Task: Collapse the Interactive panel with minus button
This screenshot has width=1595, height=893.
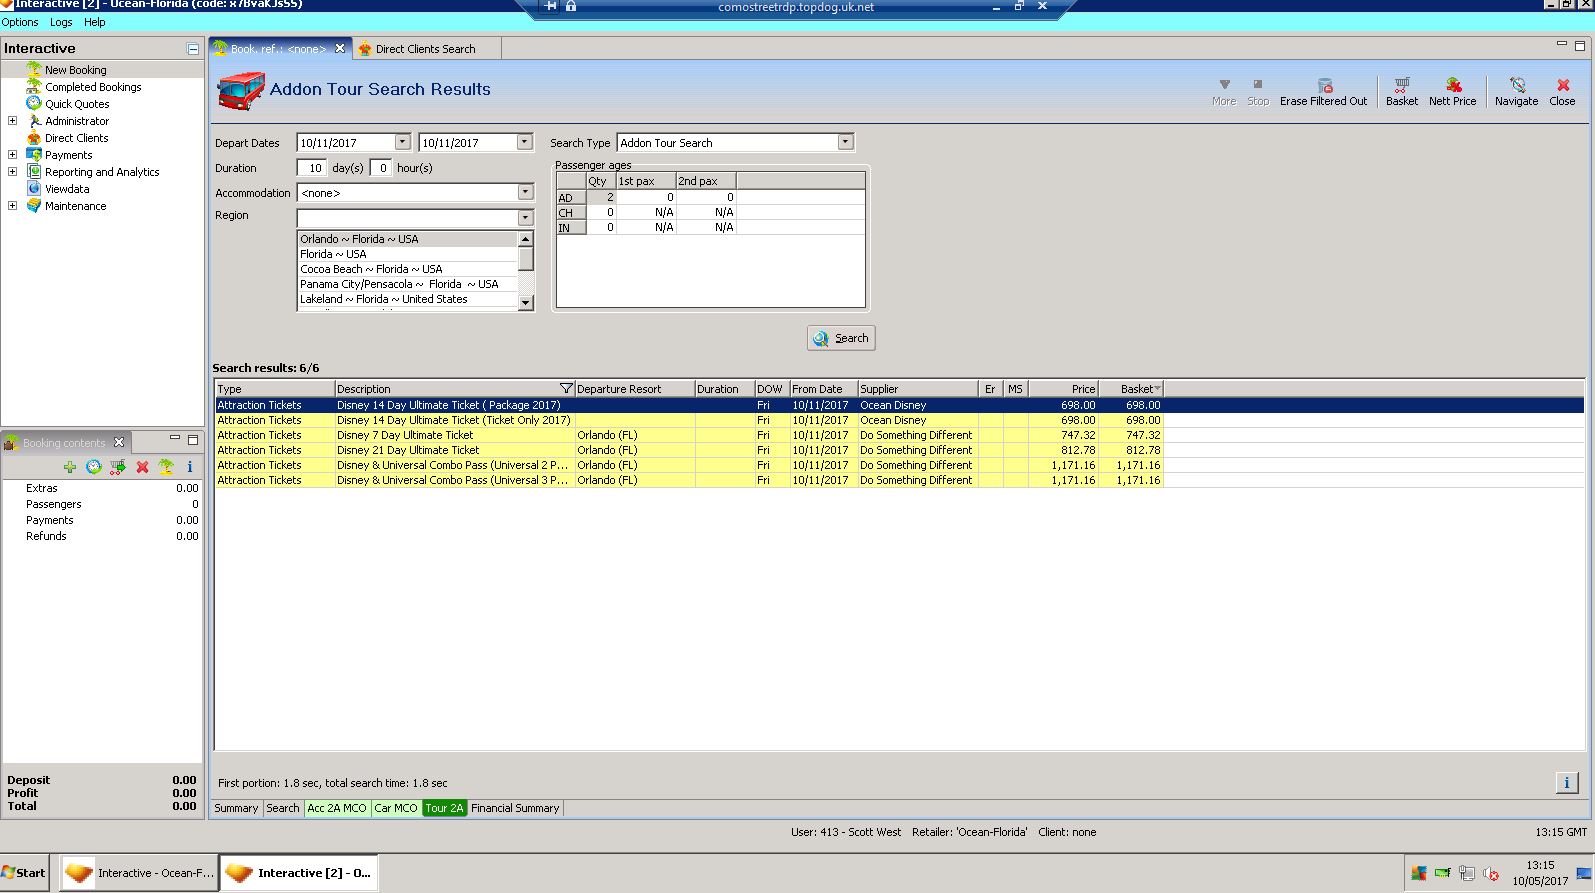Action: pos(192,48)
